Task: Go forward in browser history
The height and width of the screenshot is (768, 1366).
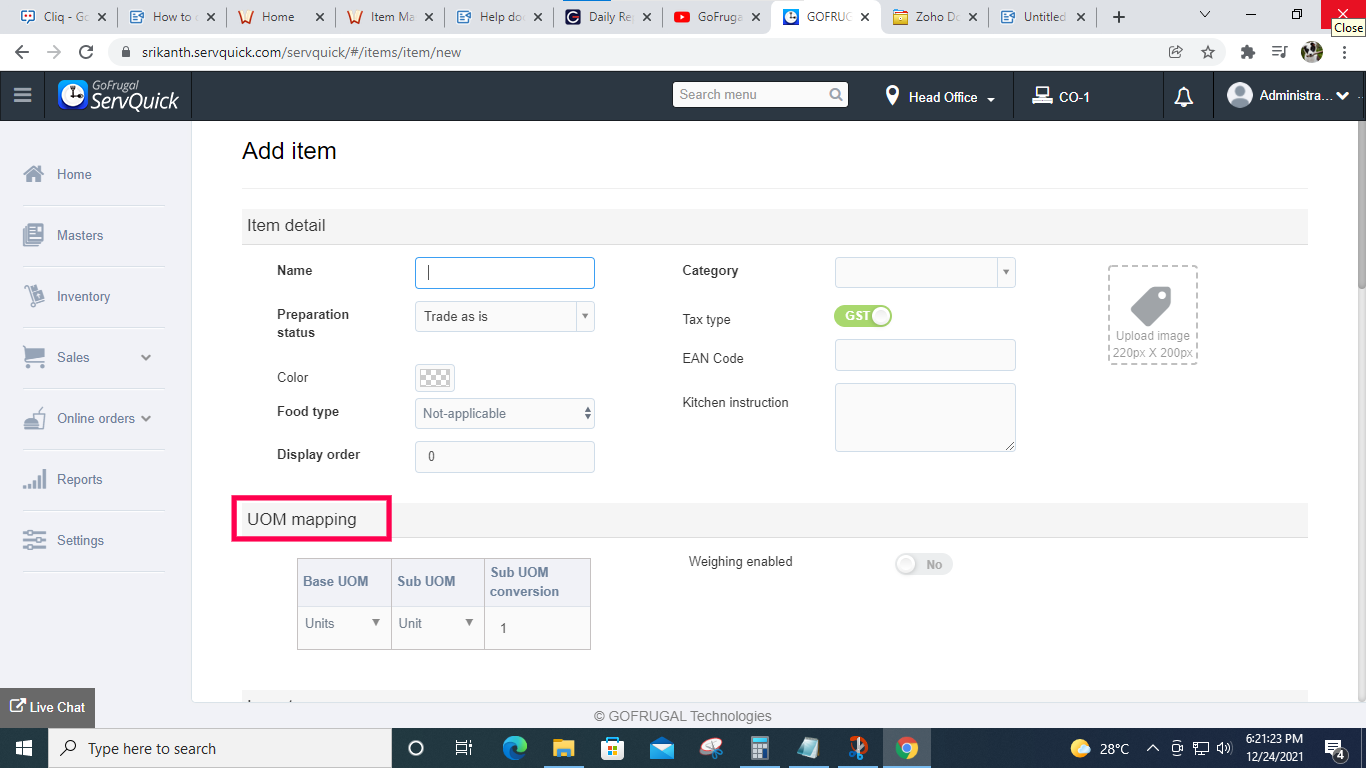Action: coord(54,52)
